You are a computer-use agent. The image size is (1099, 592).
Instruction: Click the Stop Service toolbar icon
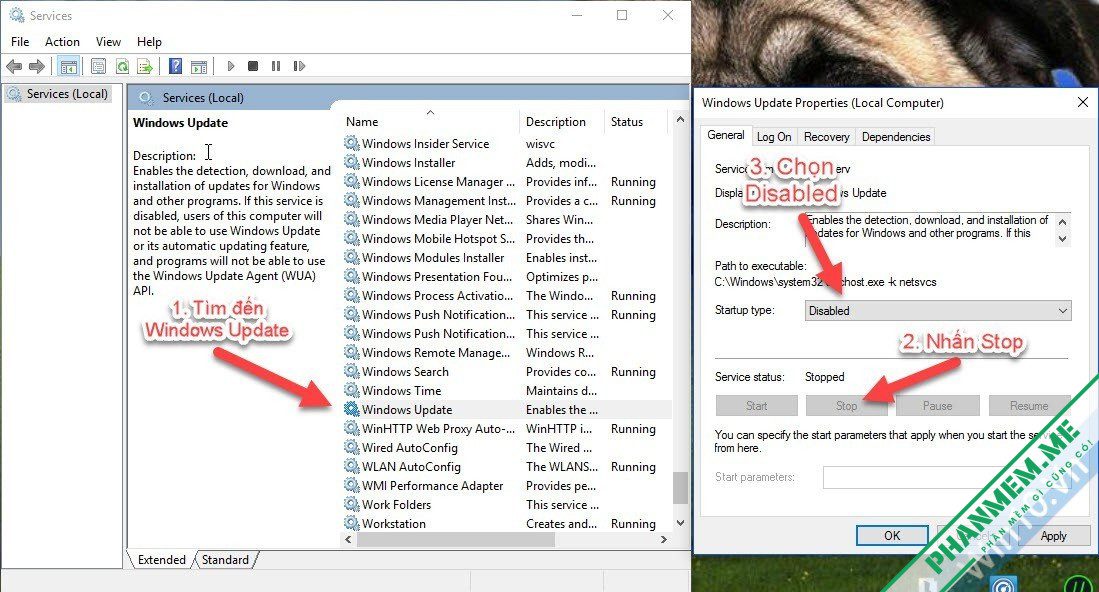pos(253,66)
